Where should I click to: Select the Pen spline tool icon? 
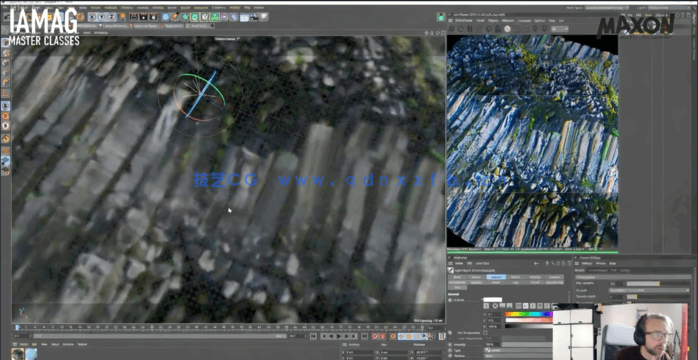click(x=175, y=17)
